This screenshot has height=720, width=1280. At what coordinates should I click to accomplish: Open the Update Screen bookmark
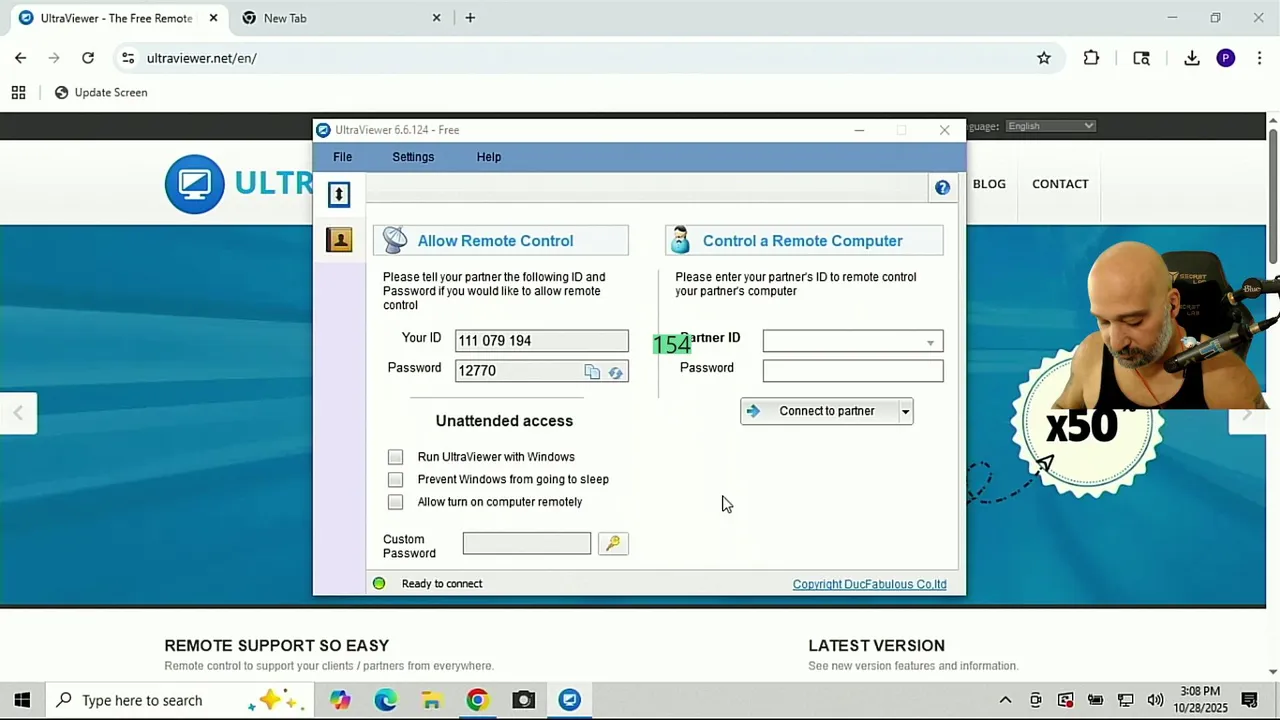click(101, 92)
